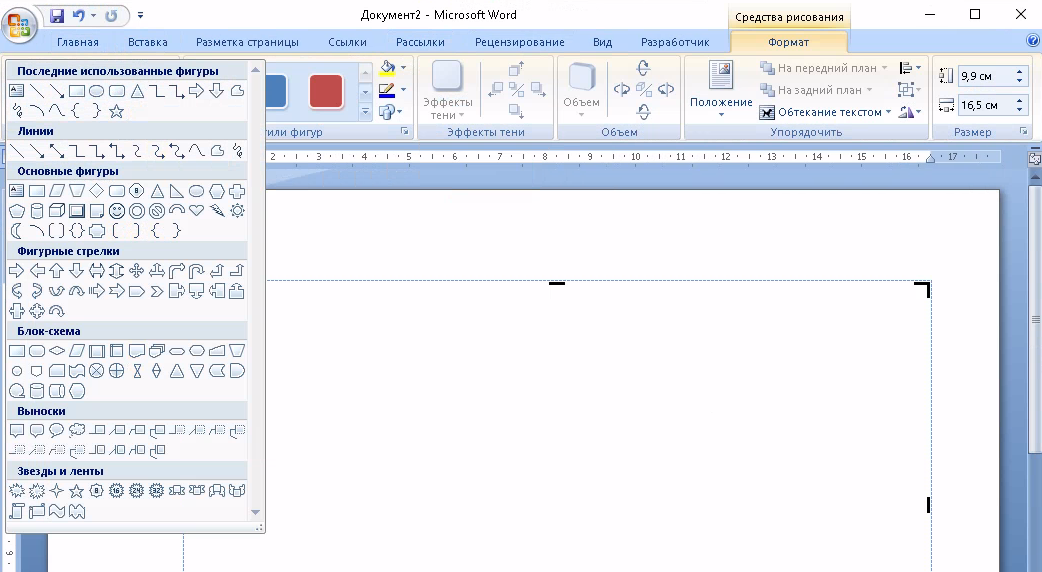The width and height of the screenshot is (1042, 572).
Task: Choose the Explosion 1 shape
Action: pyautogui.click(x=17, y=491)
